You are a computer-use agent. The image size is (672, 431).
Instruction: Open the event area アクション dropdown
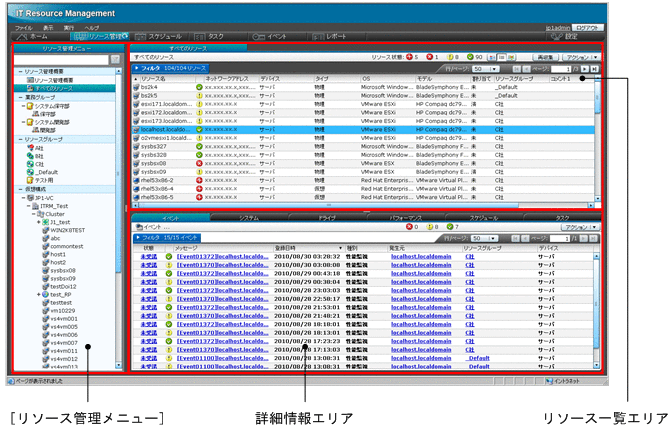click(x=580, y=227)
